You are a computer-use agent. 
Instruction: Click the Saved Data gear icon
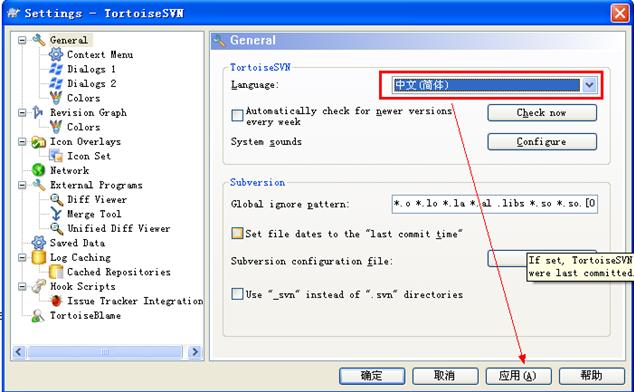38,243
